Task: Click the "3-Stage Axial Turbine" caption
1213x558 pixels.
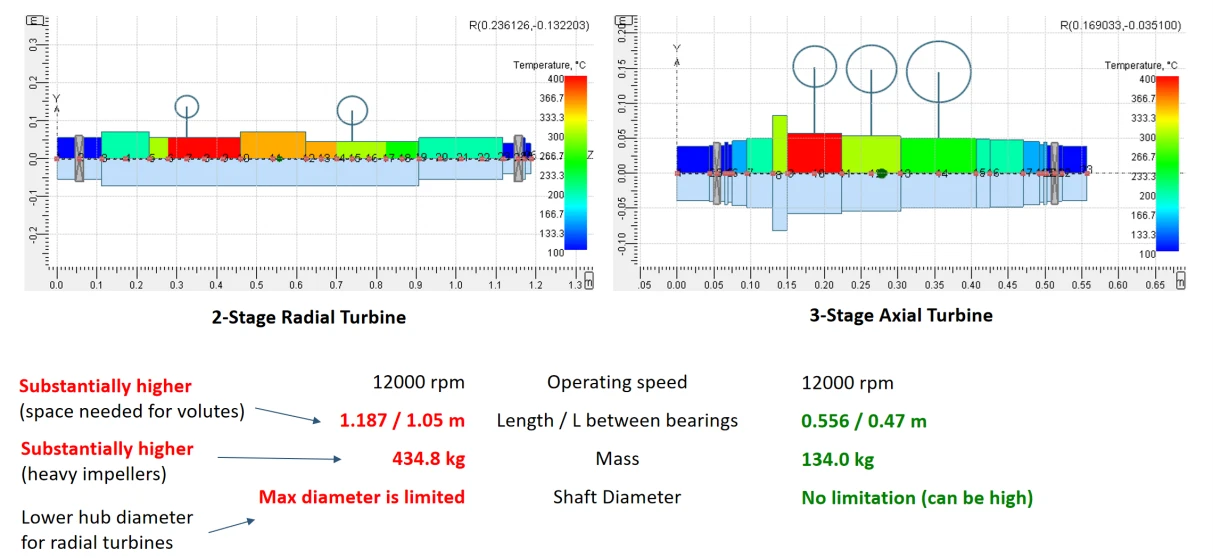Action: [x=900, y=316]
